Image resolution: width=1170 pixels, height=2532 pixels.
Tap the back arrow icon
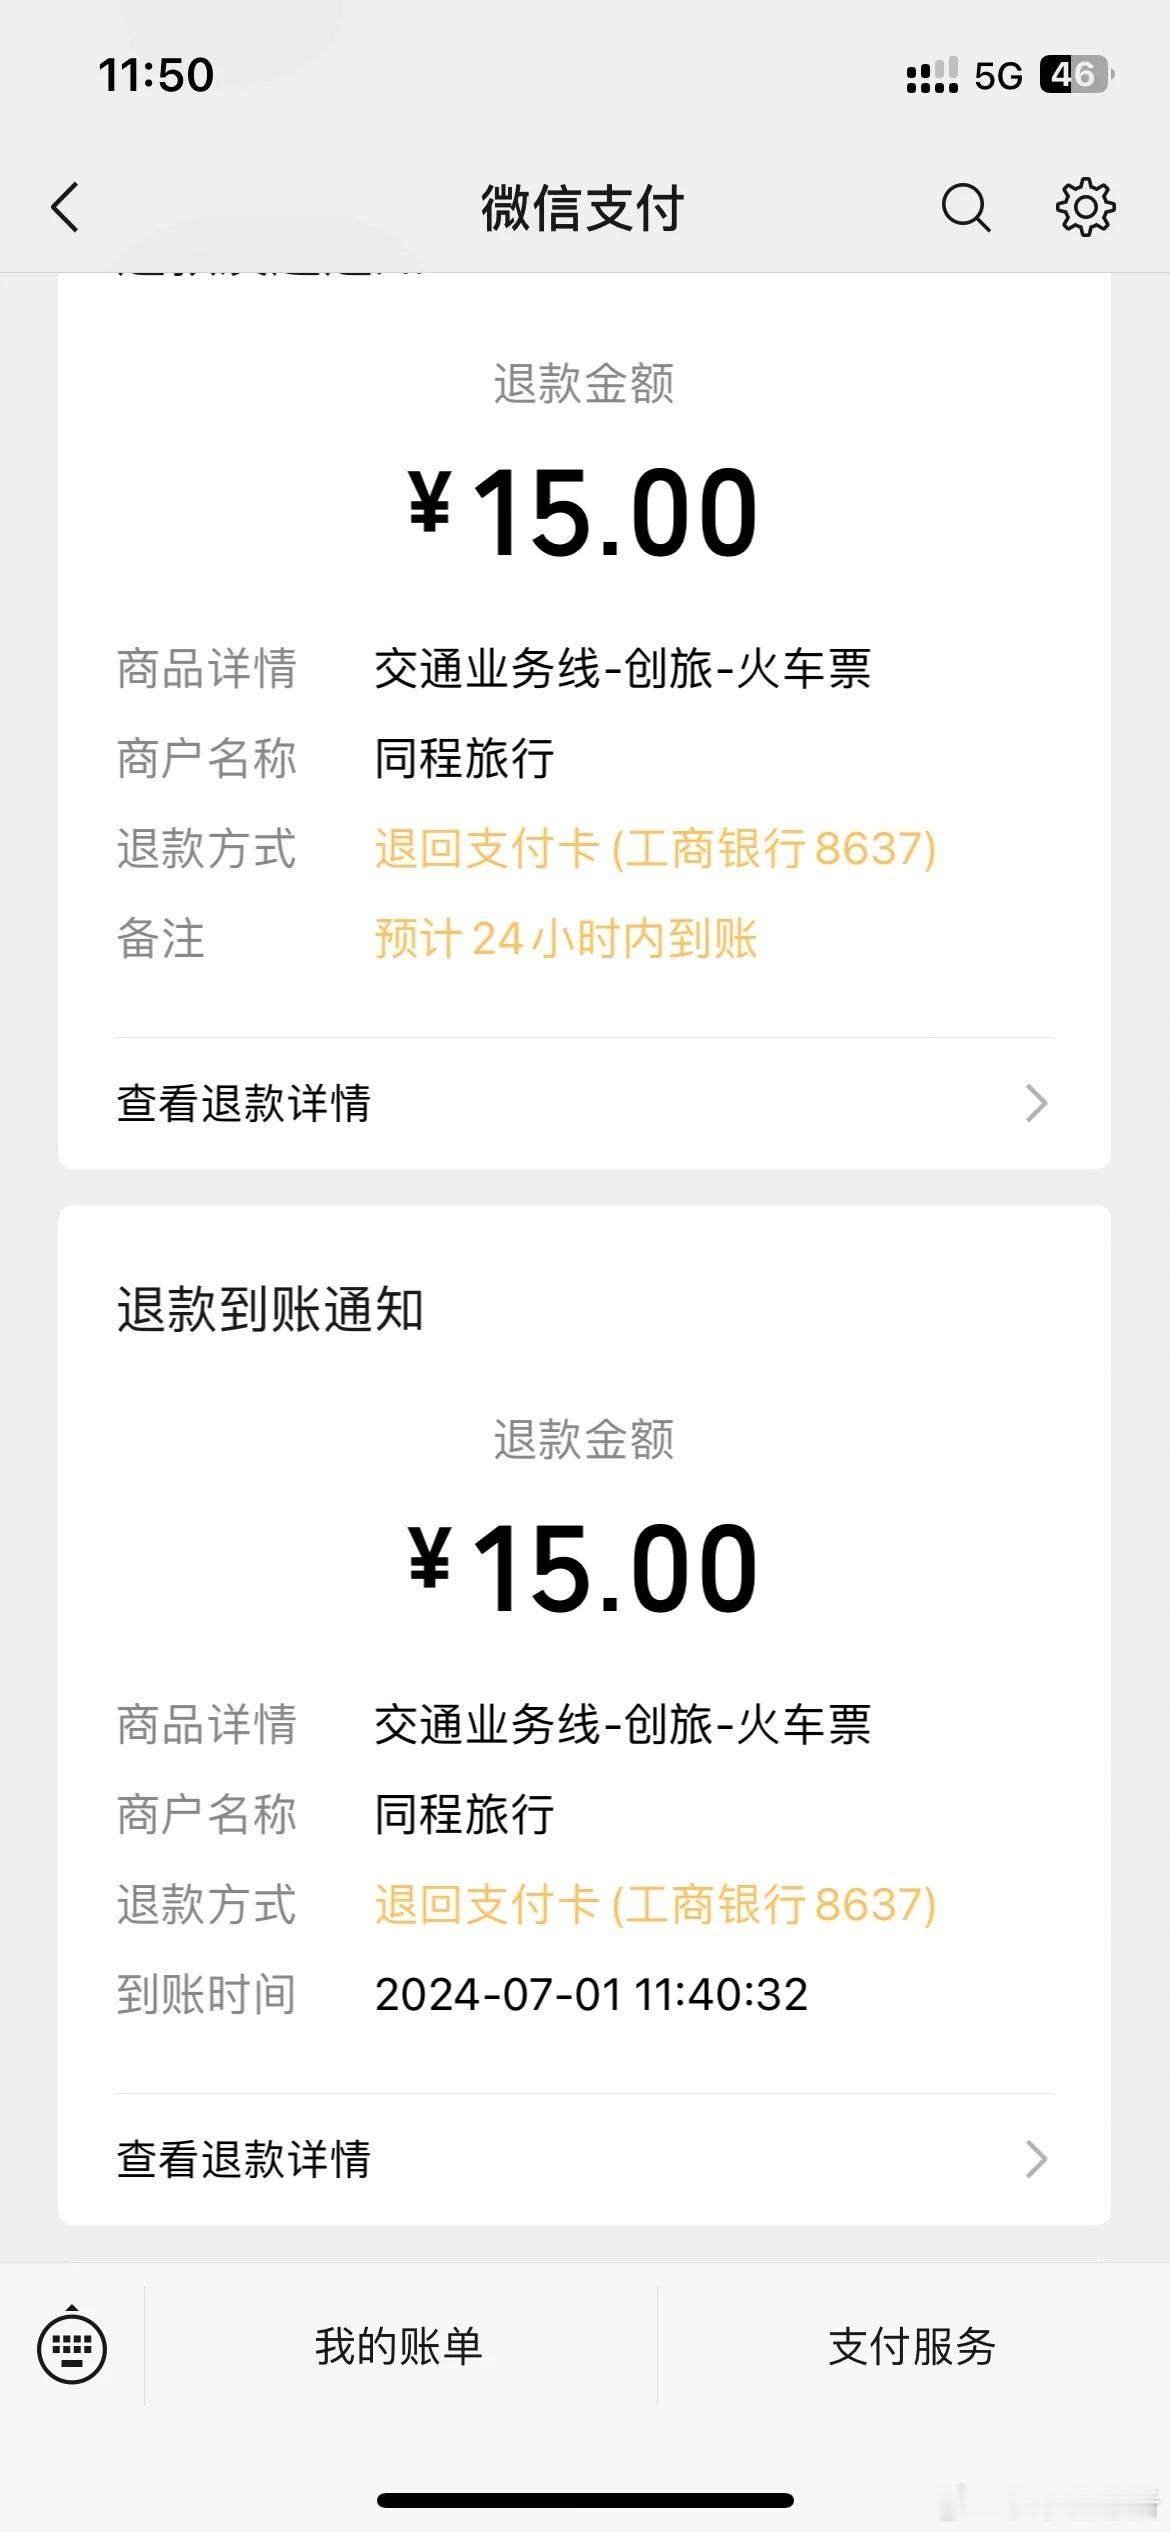65,208
